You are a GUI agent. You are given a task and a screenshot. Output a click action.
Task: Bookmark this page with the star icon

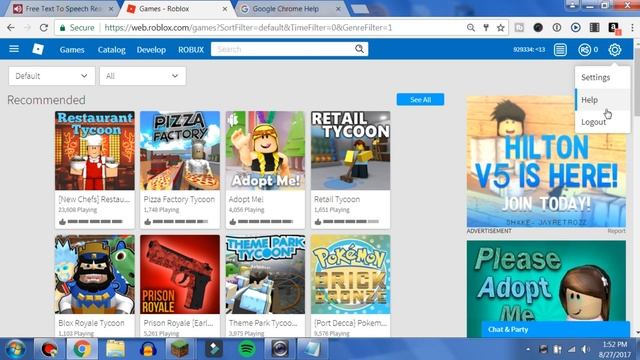pyautogui.click(x=500, y=28)
